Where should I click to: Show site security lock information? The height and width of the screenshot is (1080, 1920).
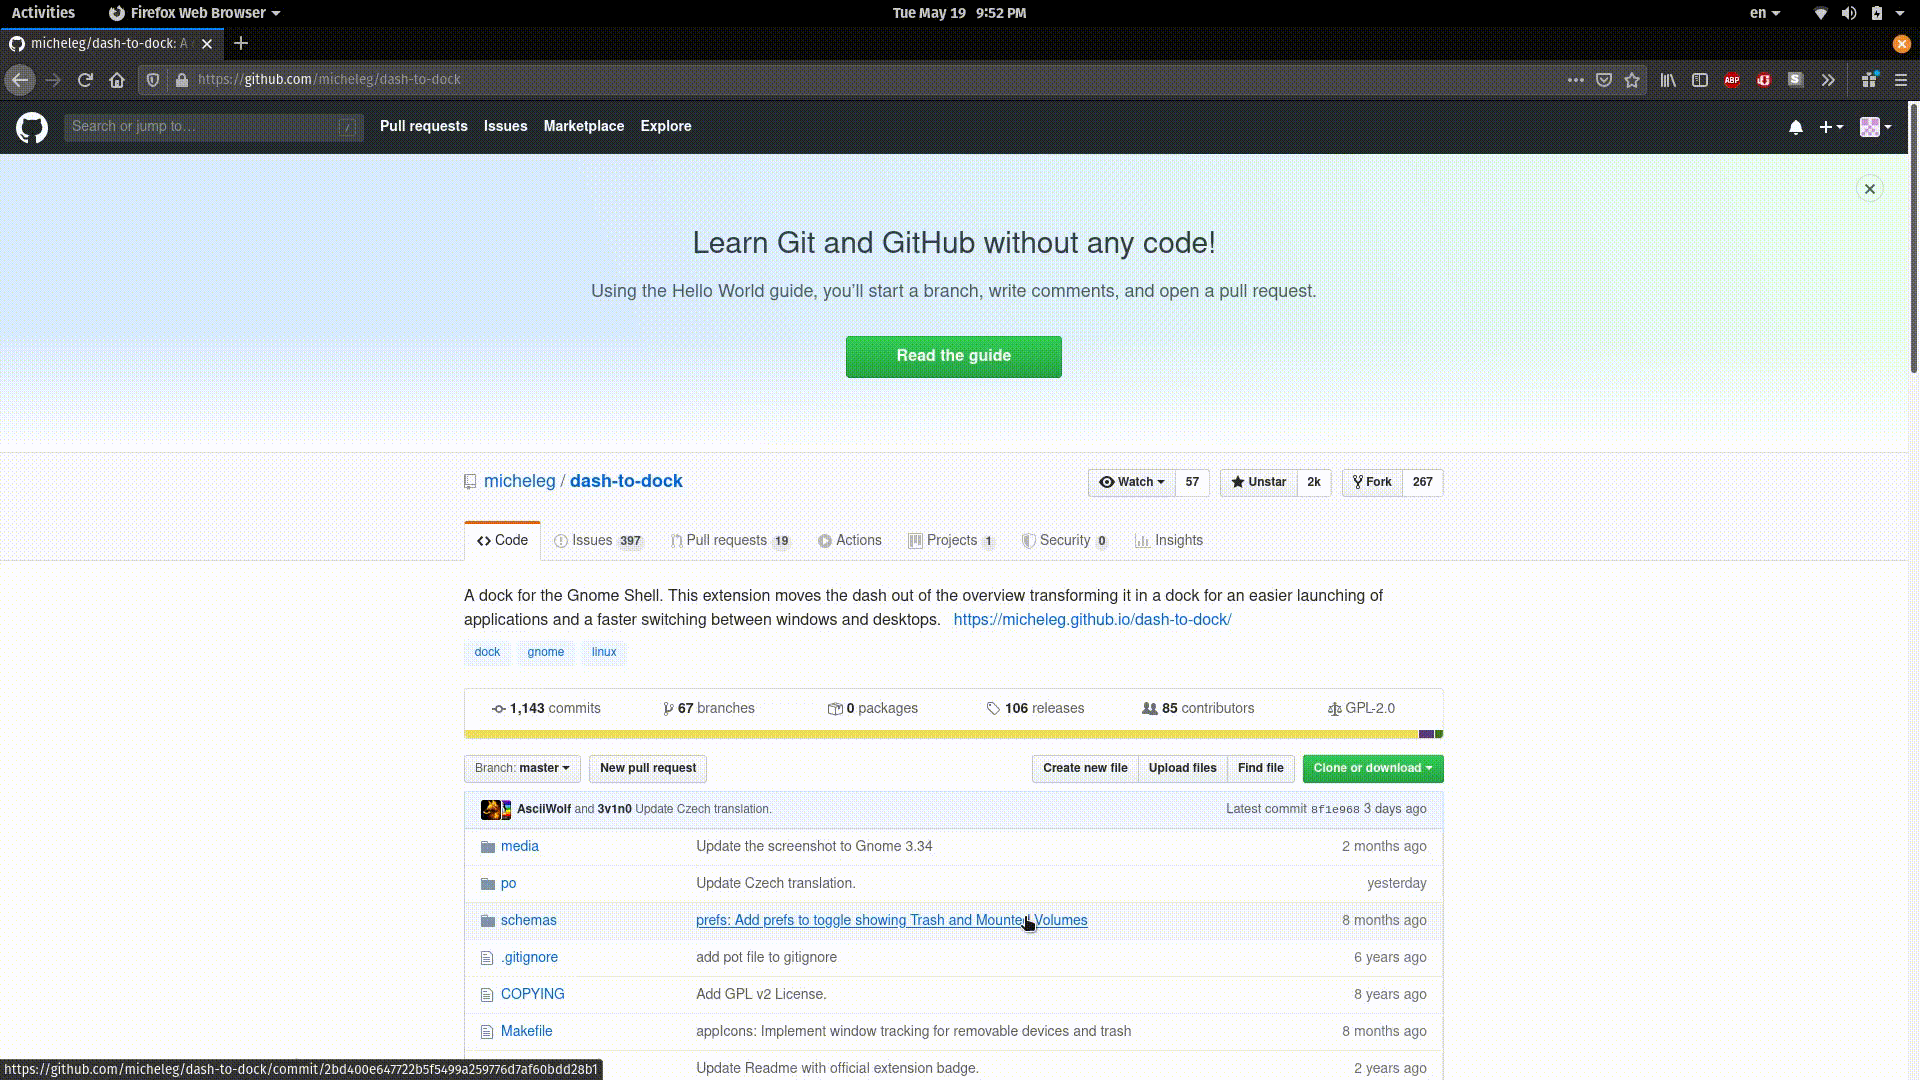181,80
